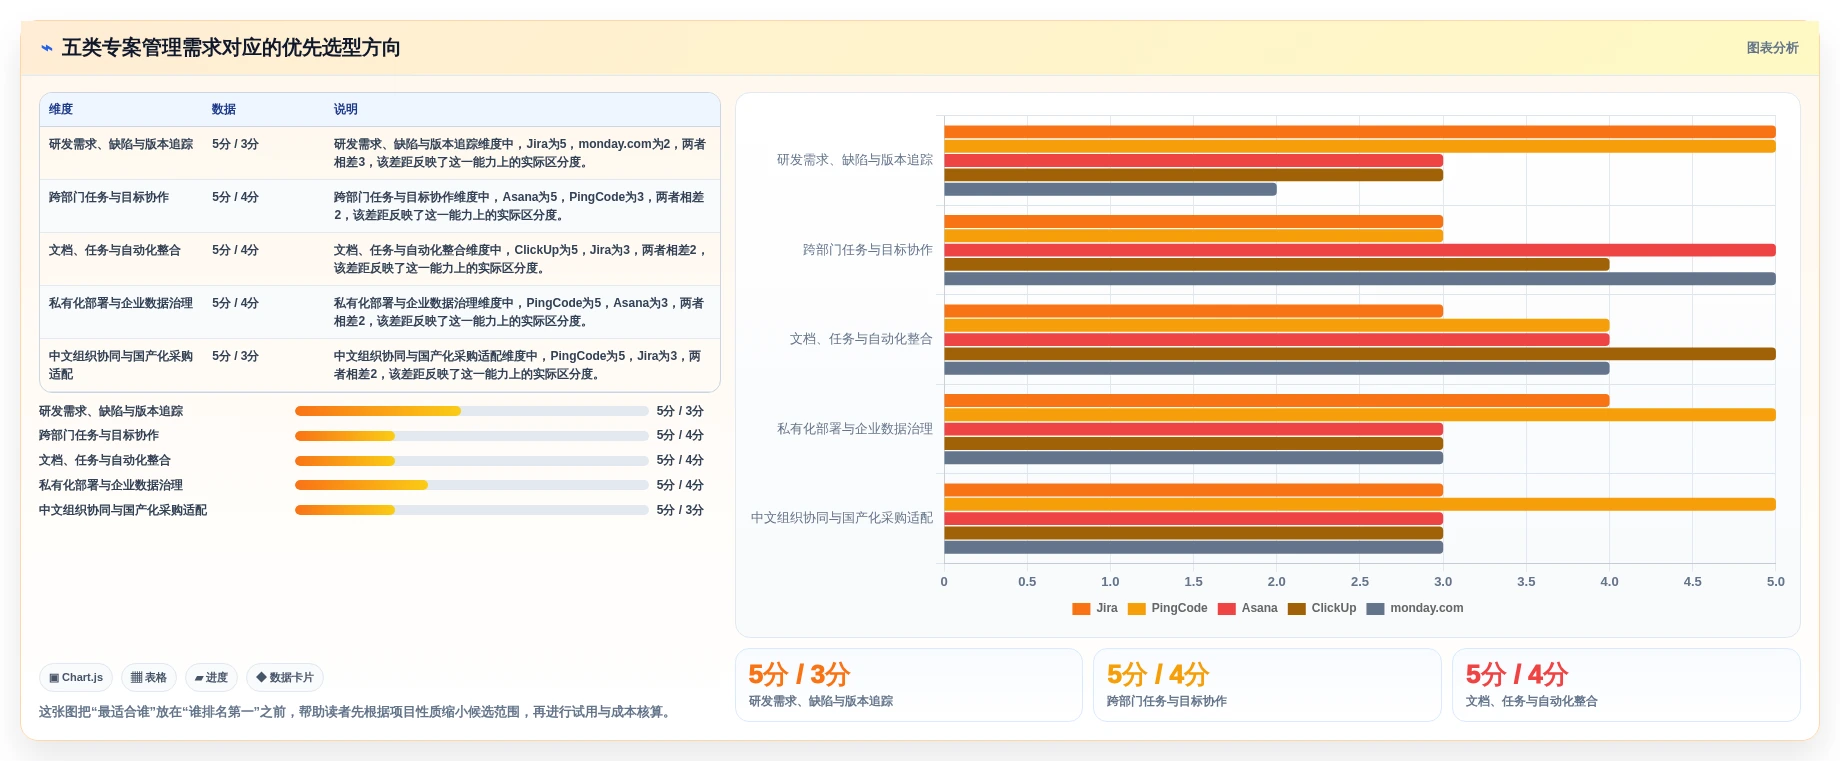Click the 进度 tag chip

tap(211, 677)
